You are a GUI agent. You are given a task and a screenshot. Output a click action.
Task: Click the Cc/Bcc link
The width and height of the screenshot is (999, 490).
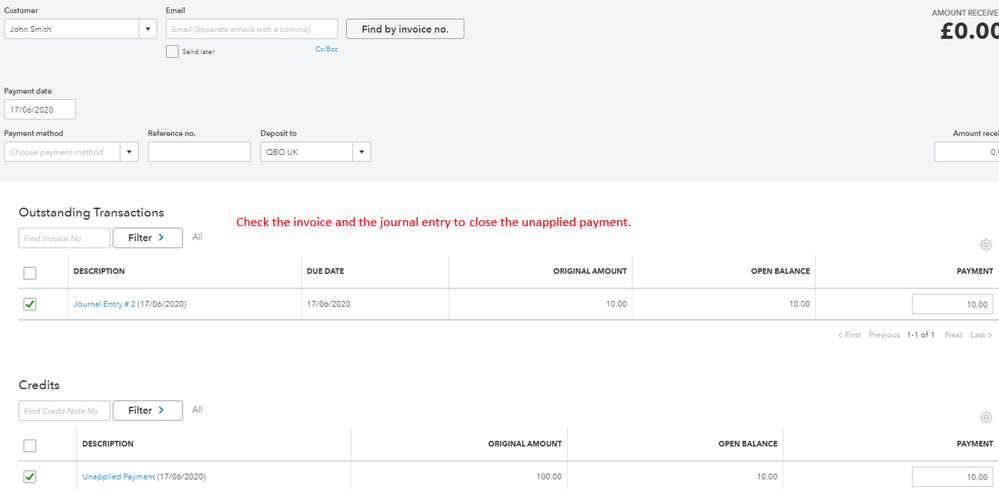(x=326, y=49)
